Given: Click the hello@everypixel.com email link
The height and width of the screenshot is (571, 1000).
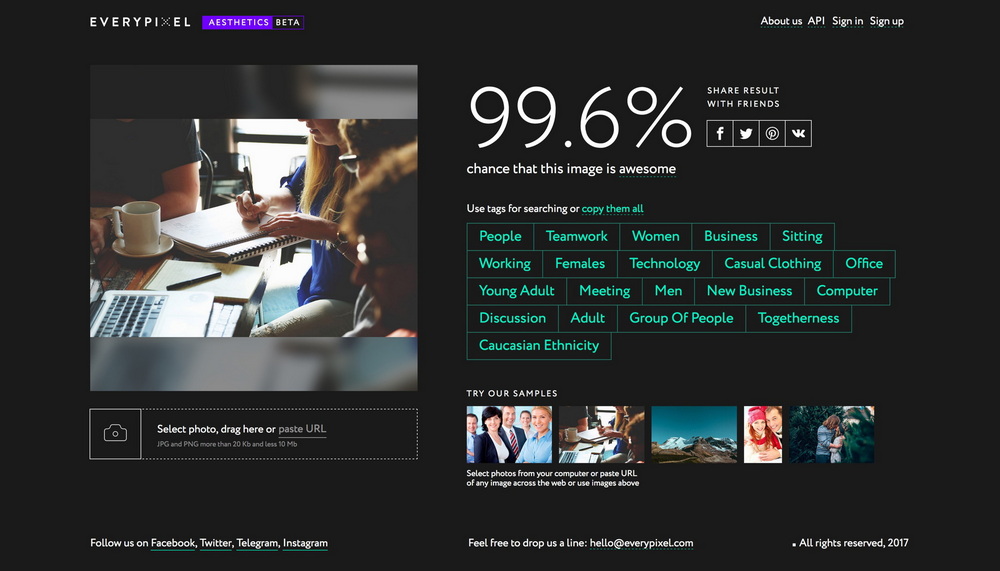Looking at the screenshot, I should click(x=641, y=543).
